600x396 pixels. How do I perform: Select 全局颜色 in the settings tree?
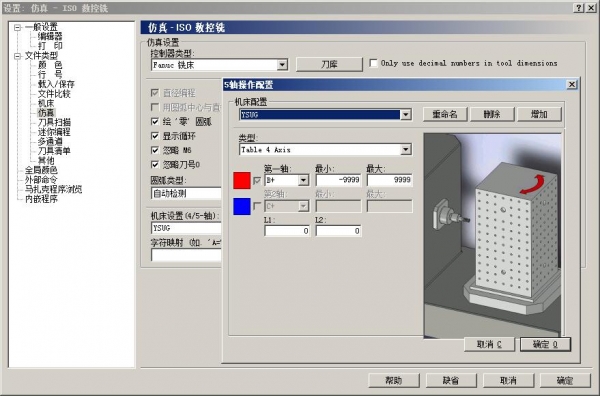tap(41, 170)
